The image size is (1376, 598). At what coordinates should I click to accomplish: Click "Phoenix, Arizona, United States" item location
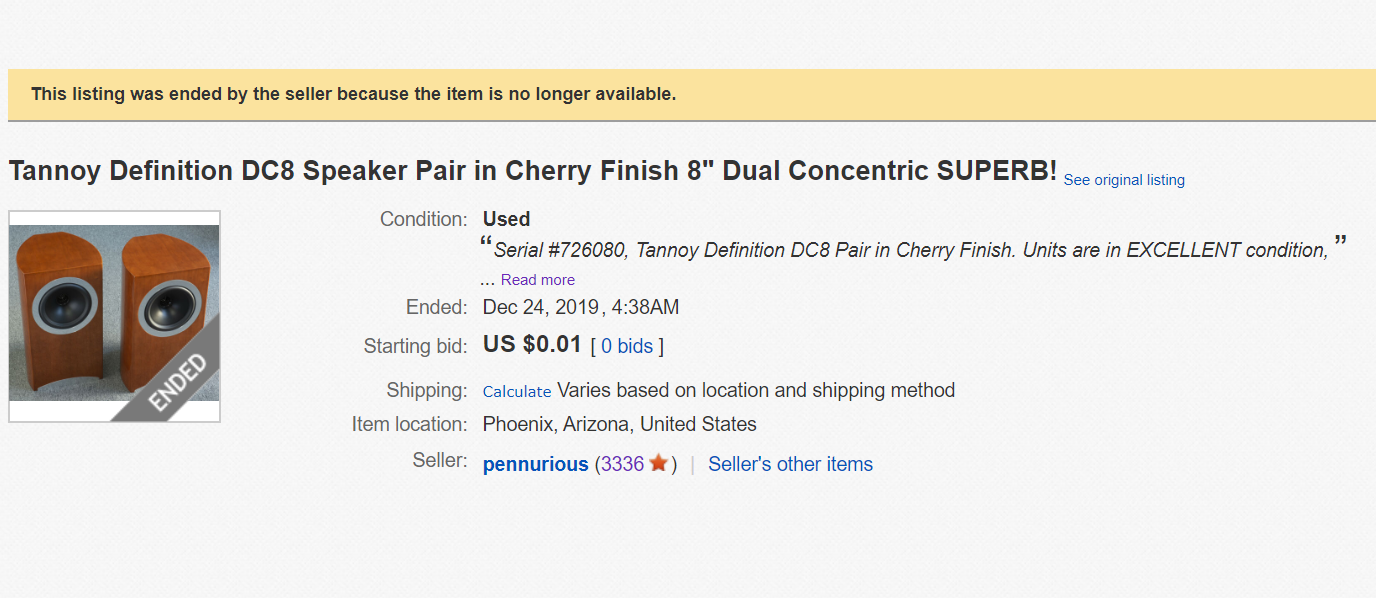pyautogui.click(x=619, y=424)
